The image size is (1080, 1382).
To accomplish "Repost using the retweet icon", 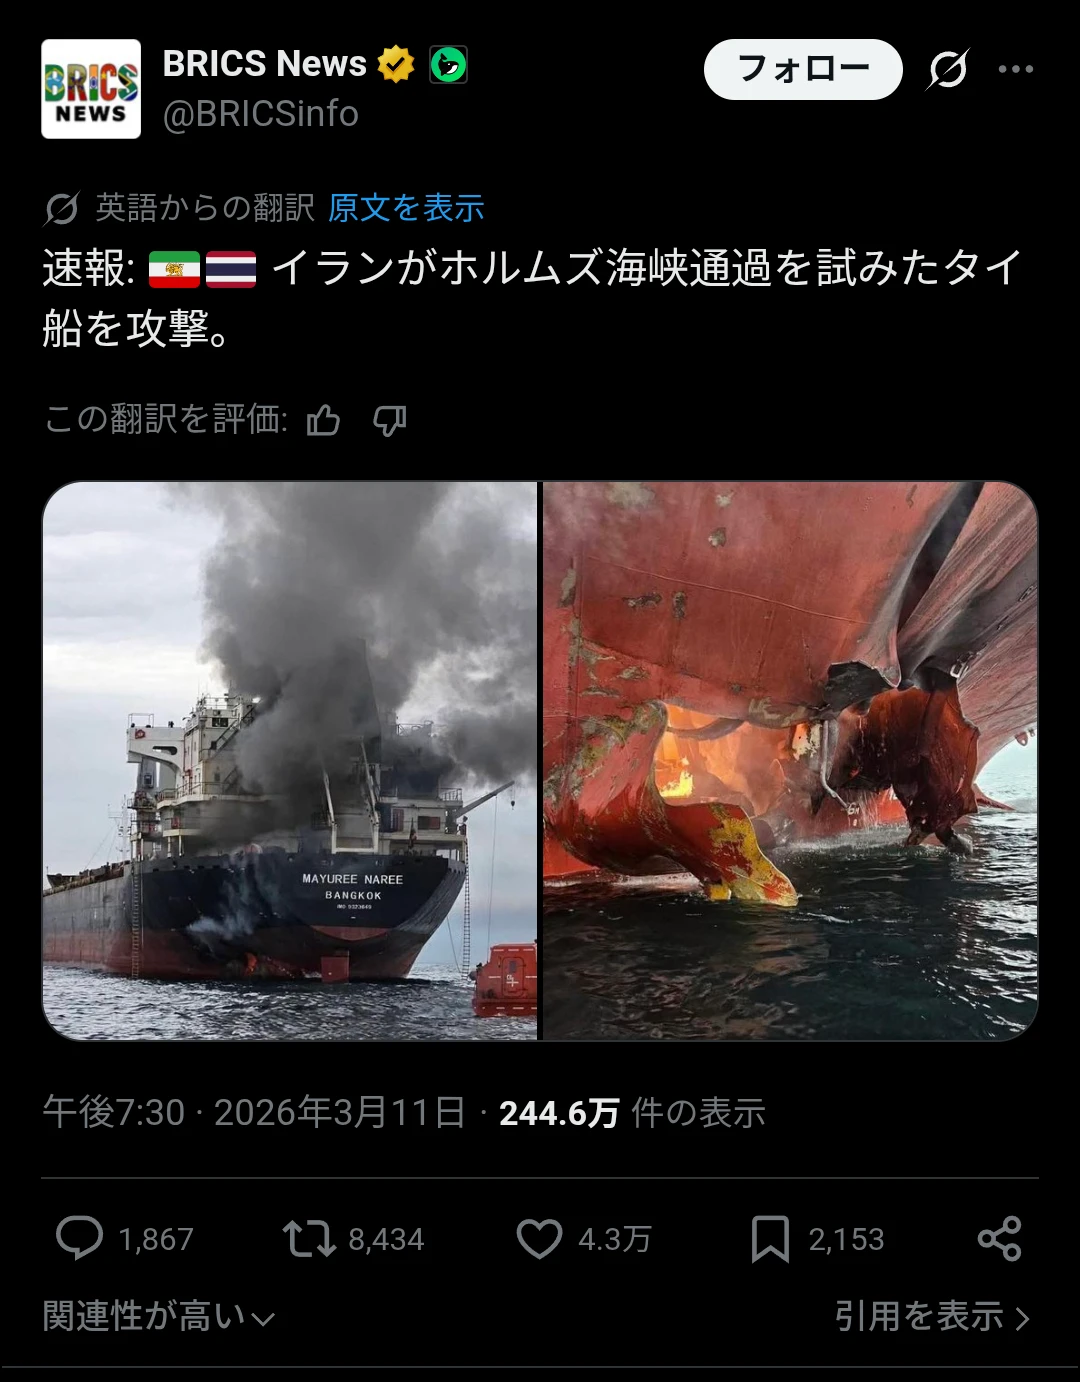I will (309, 1238).
